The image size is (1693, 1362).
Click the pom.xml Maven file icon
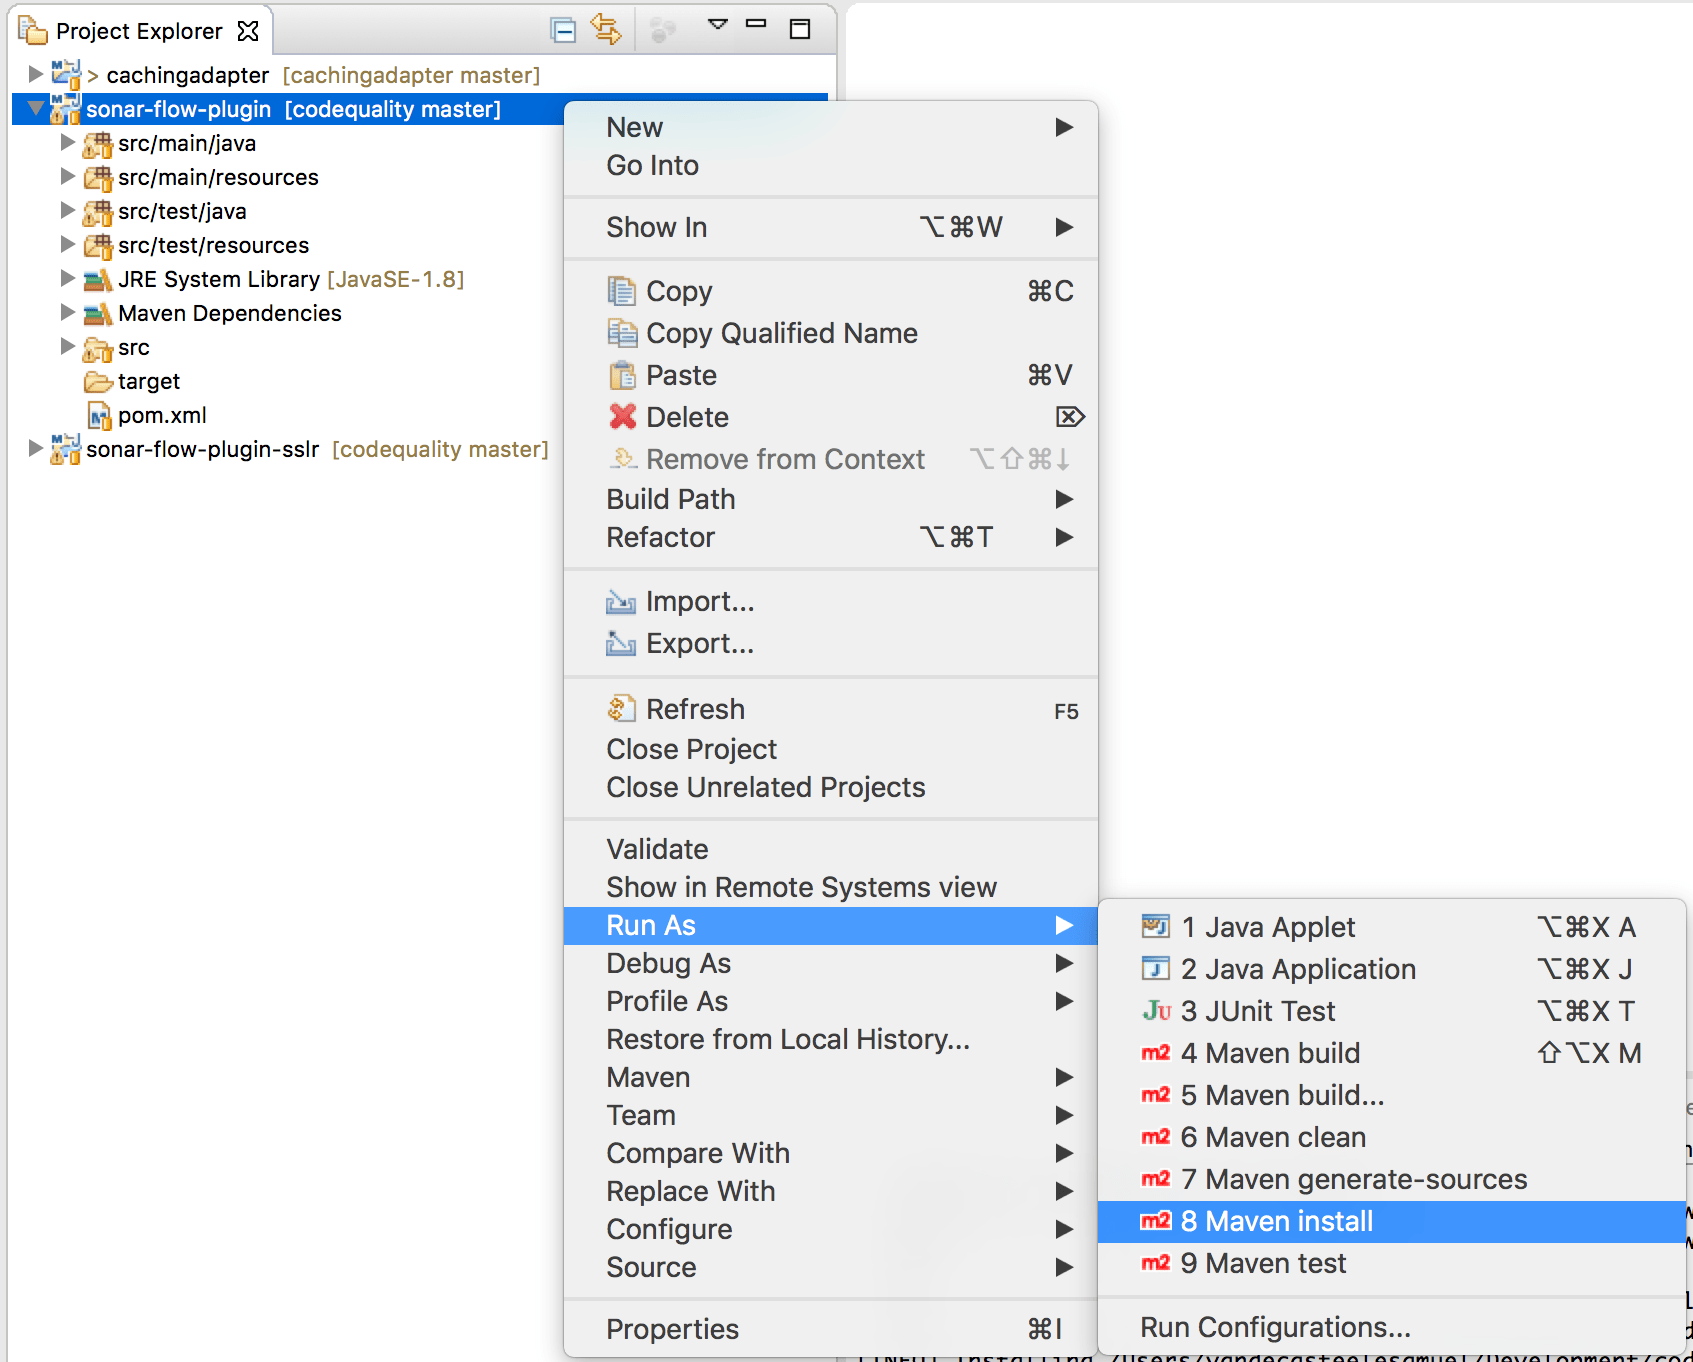pyautogui.click(x=97, y=415)
